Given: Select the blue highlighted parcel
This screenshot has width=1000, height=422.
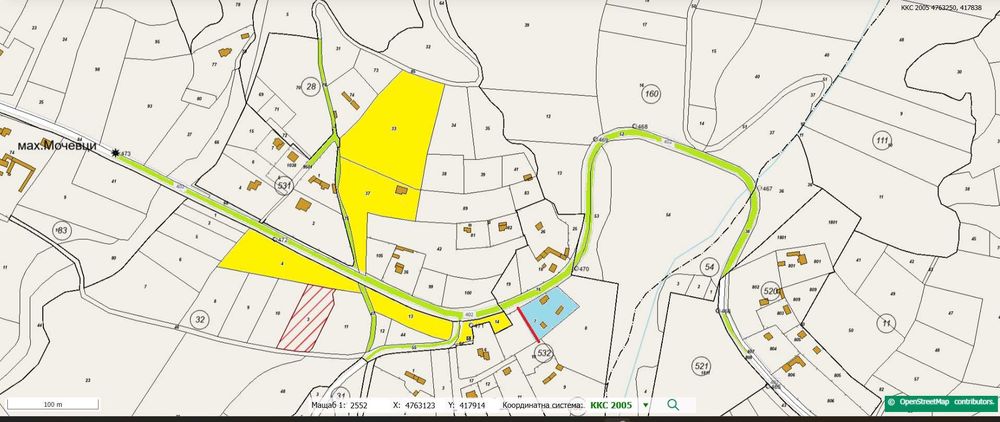Looking at the screenshot, I should pyautogui.click(x=551, y=310).
